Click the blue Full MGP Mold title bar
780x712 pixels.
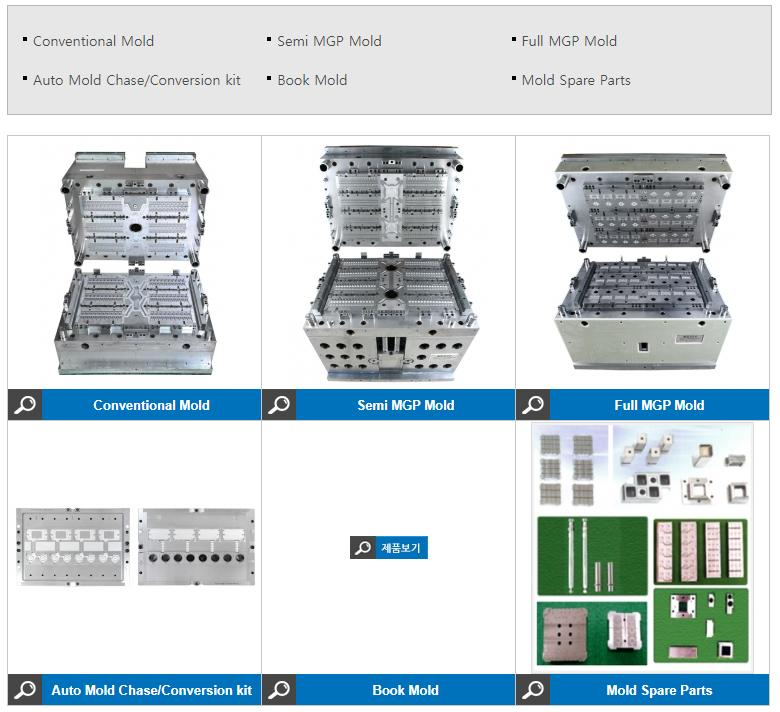[x=659, y=405]
